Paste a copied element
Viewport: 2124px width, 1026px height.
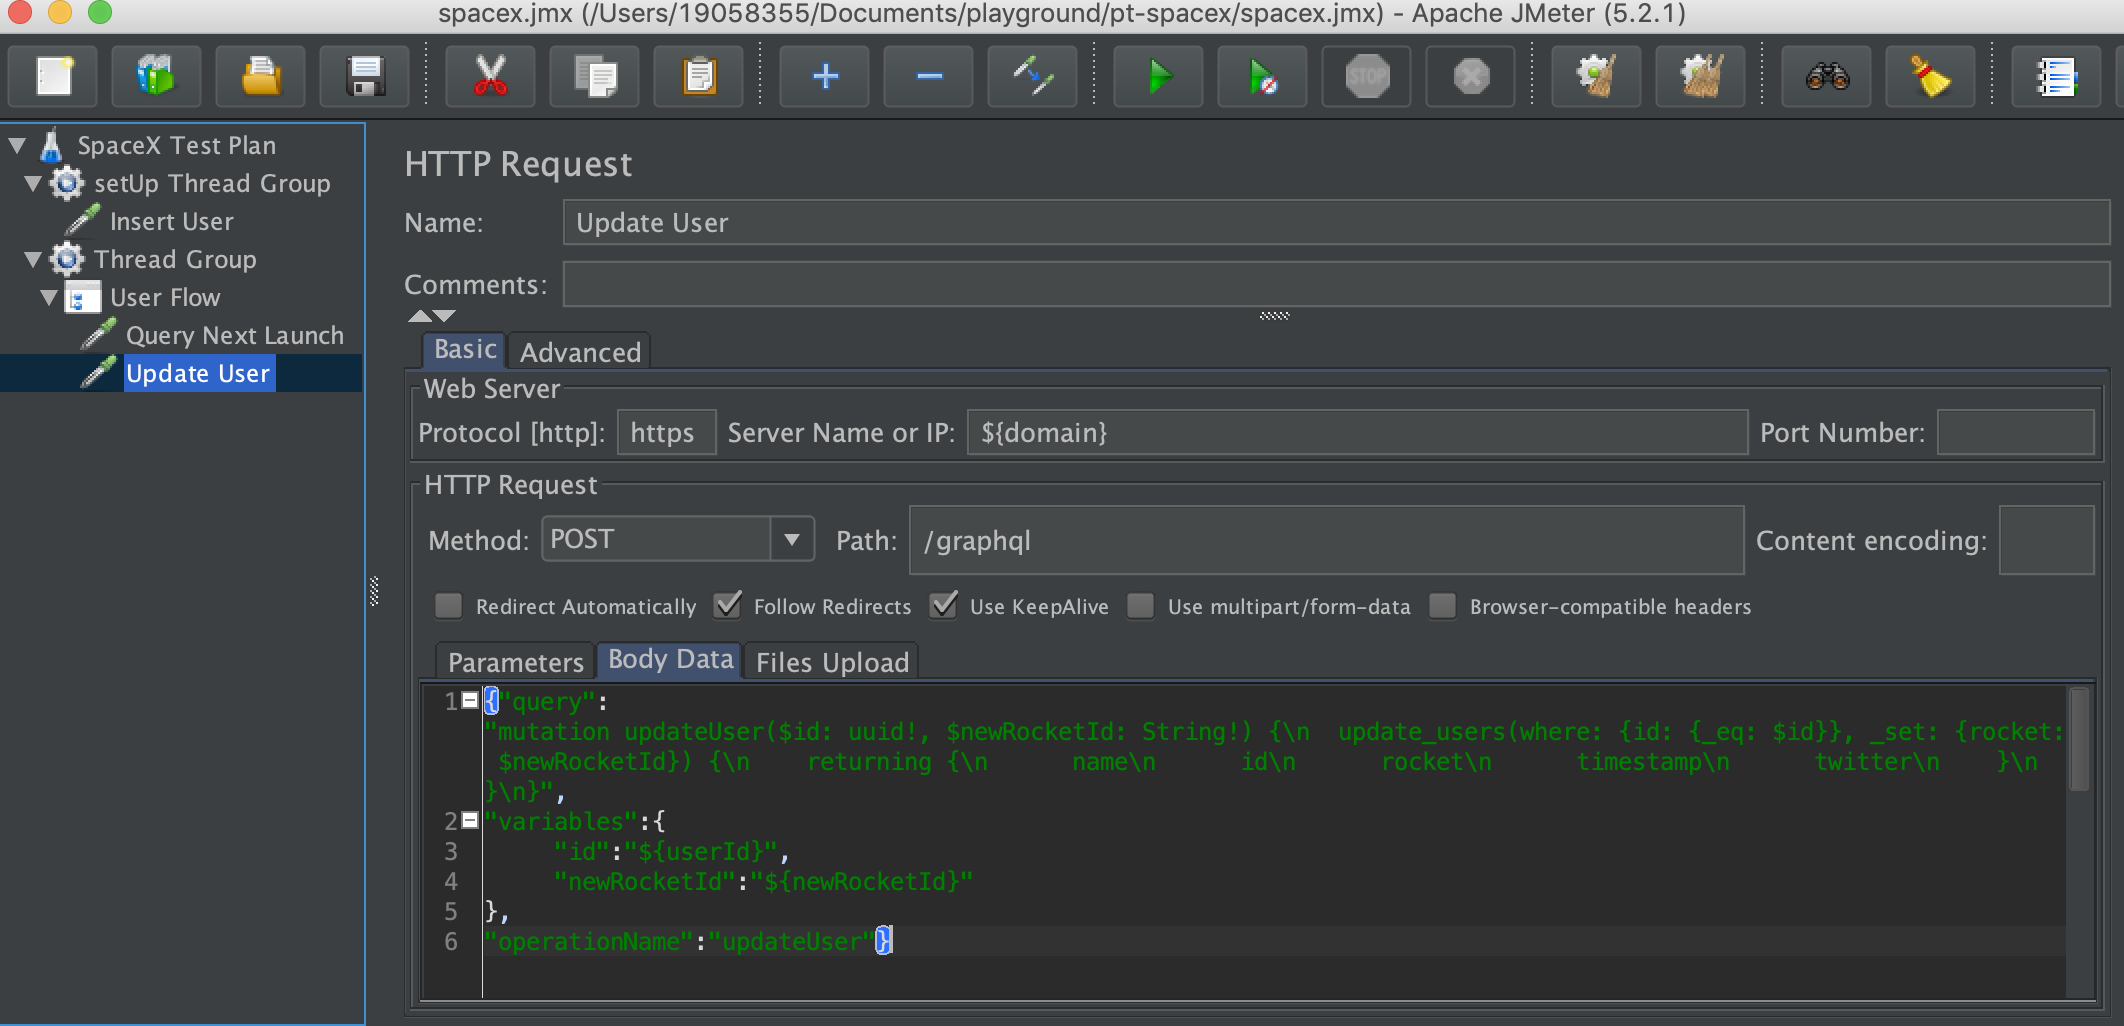coord(698,76)
